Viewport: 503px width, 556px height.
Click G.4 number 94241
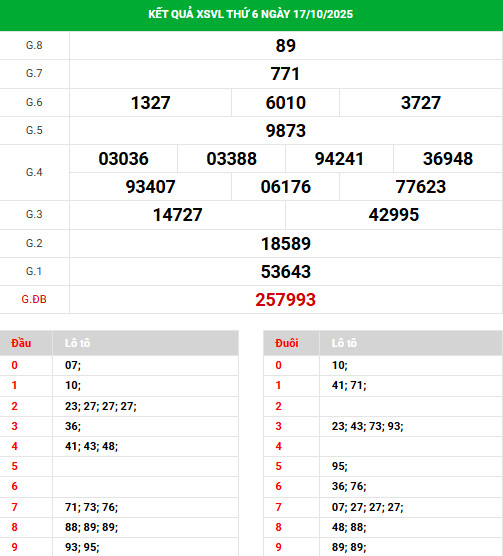point(339,159)
